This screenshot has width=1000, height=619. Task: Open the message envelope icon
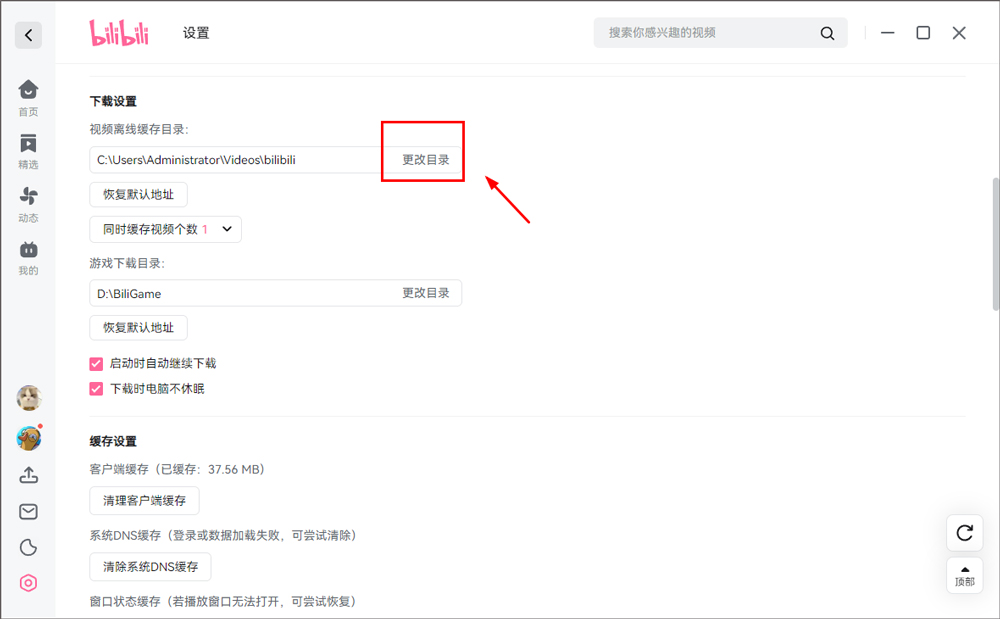click(x=28, y=511)
